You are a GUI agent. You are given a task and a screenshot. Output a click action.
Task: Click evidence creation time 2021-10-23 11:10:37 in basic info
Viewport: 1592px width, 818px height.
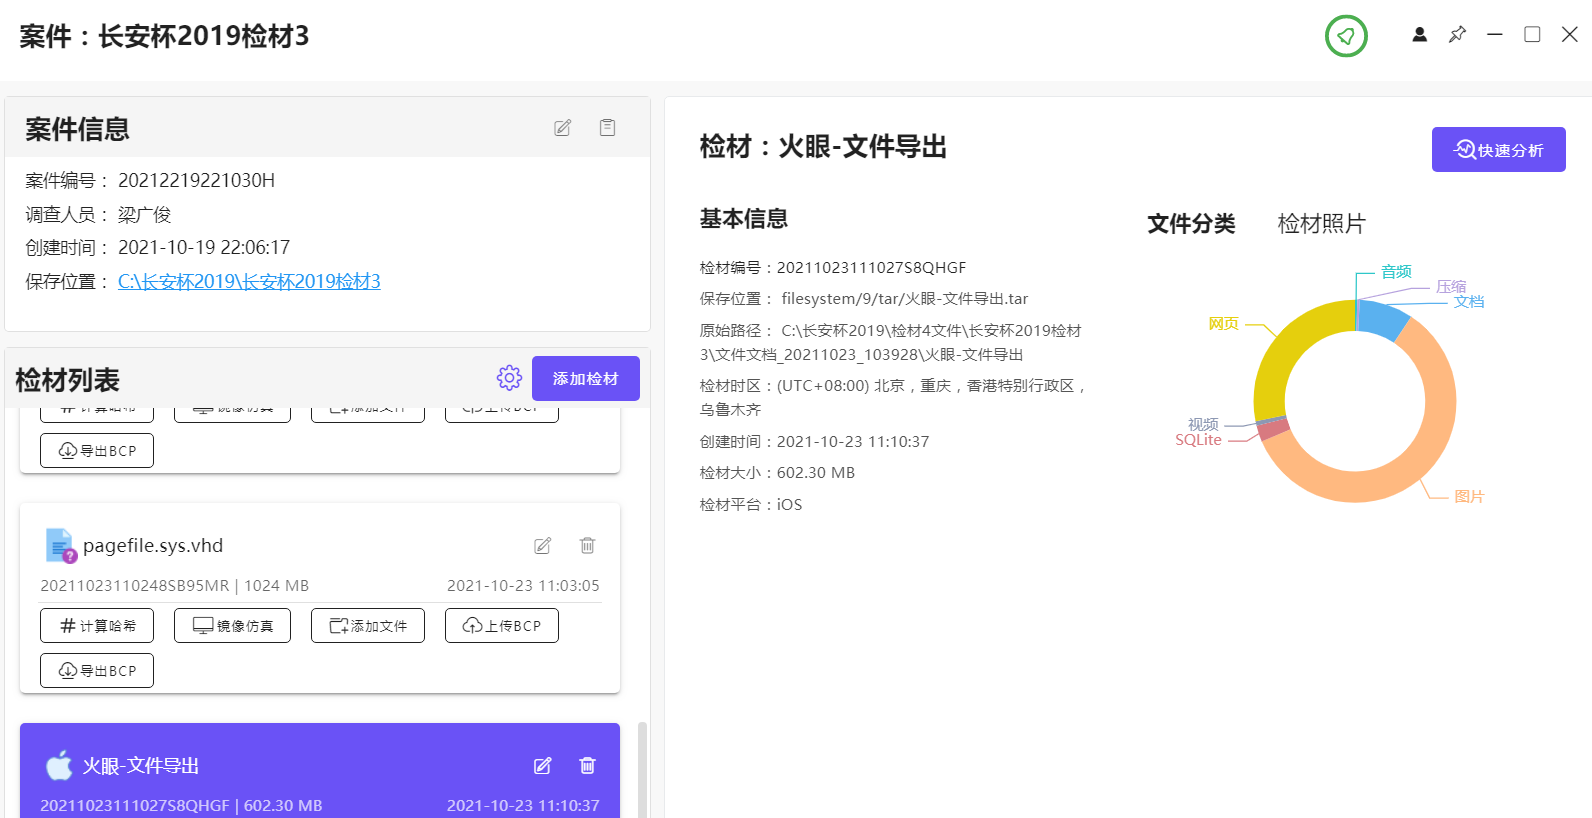pos(853,442)
